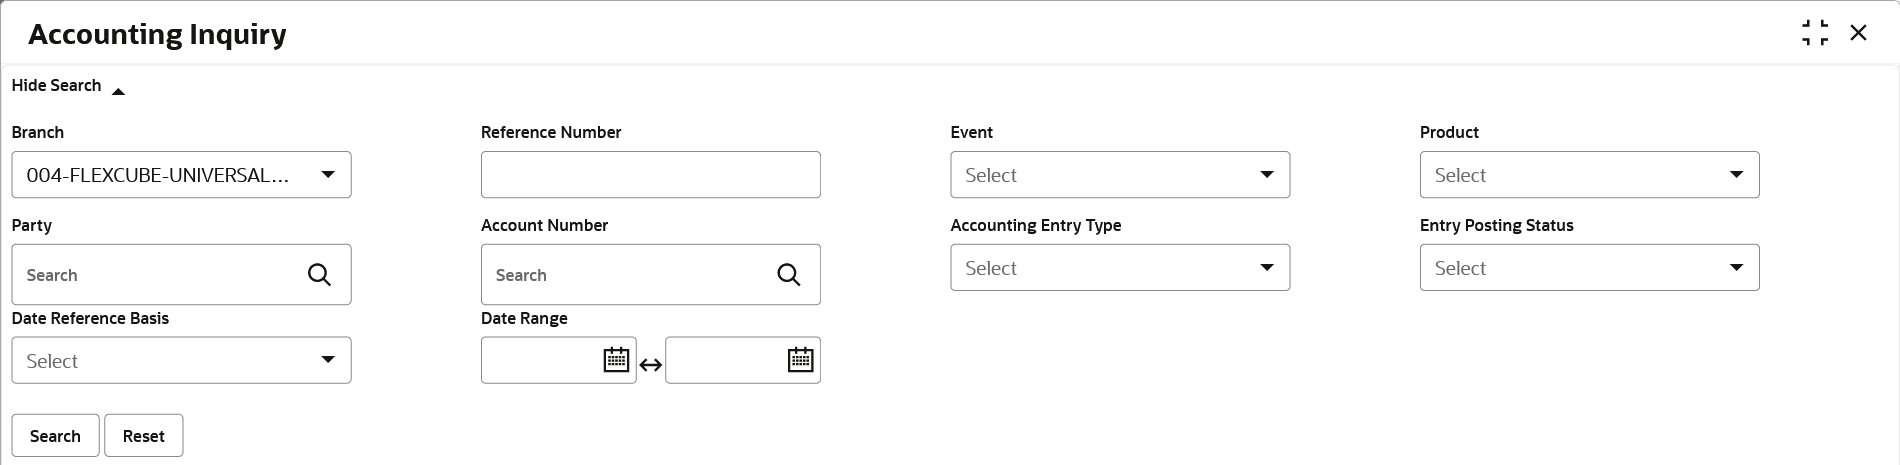
Task: Collapse the search panel with Hide Search
Action: pos(68,86)
